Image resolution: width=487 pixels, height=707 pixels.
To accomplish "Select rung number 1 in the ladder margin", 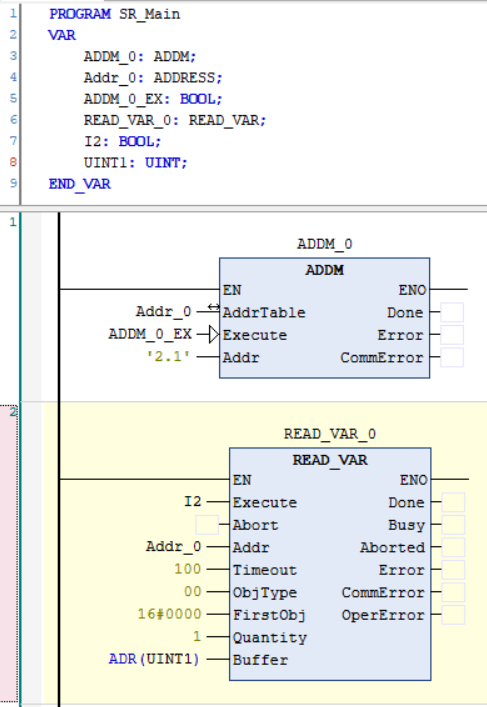I will point(13,222).
